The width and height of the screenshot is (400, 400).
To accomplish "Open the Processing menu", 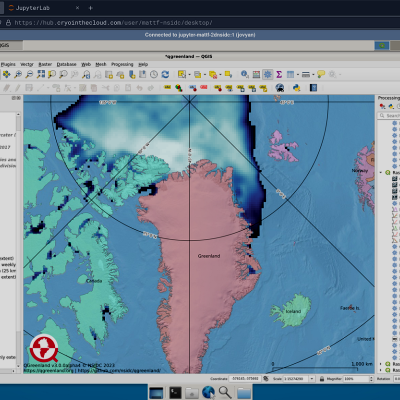I will [122, 64].
